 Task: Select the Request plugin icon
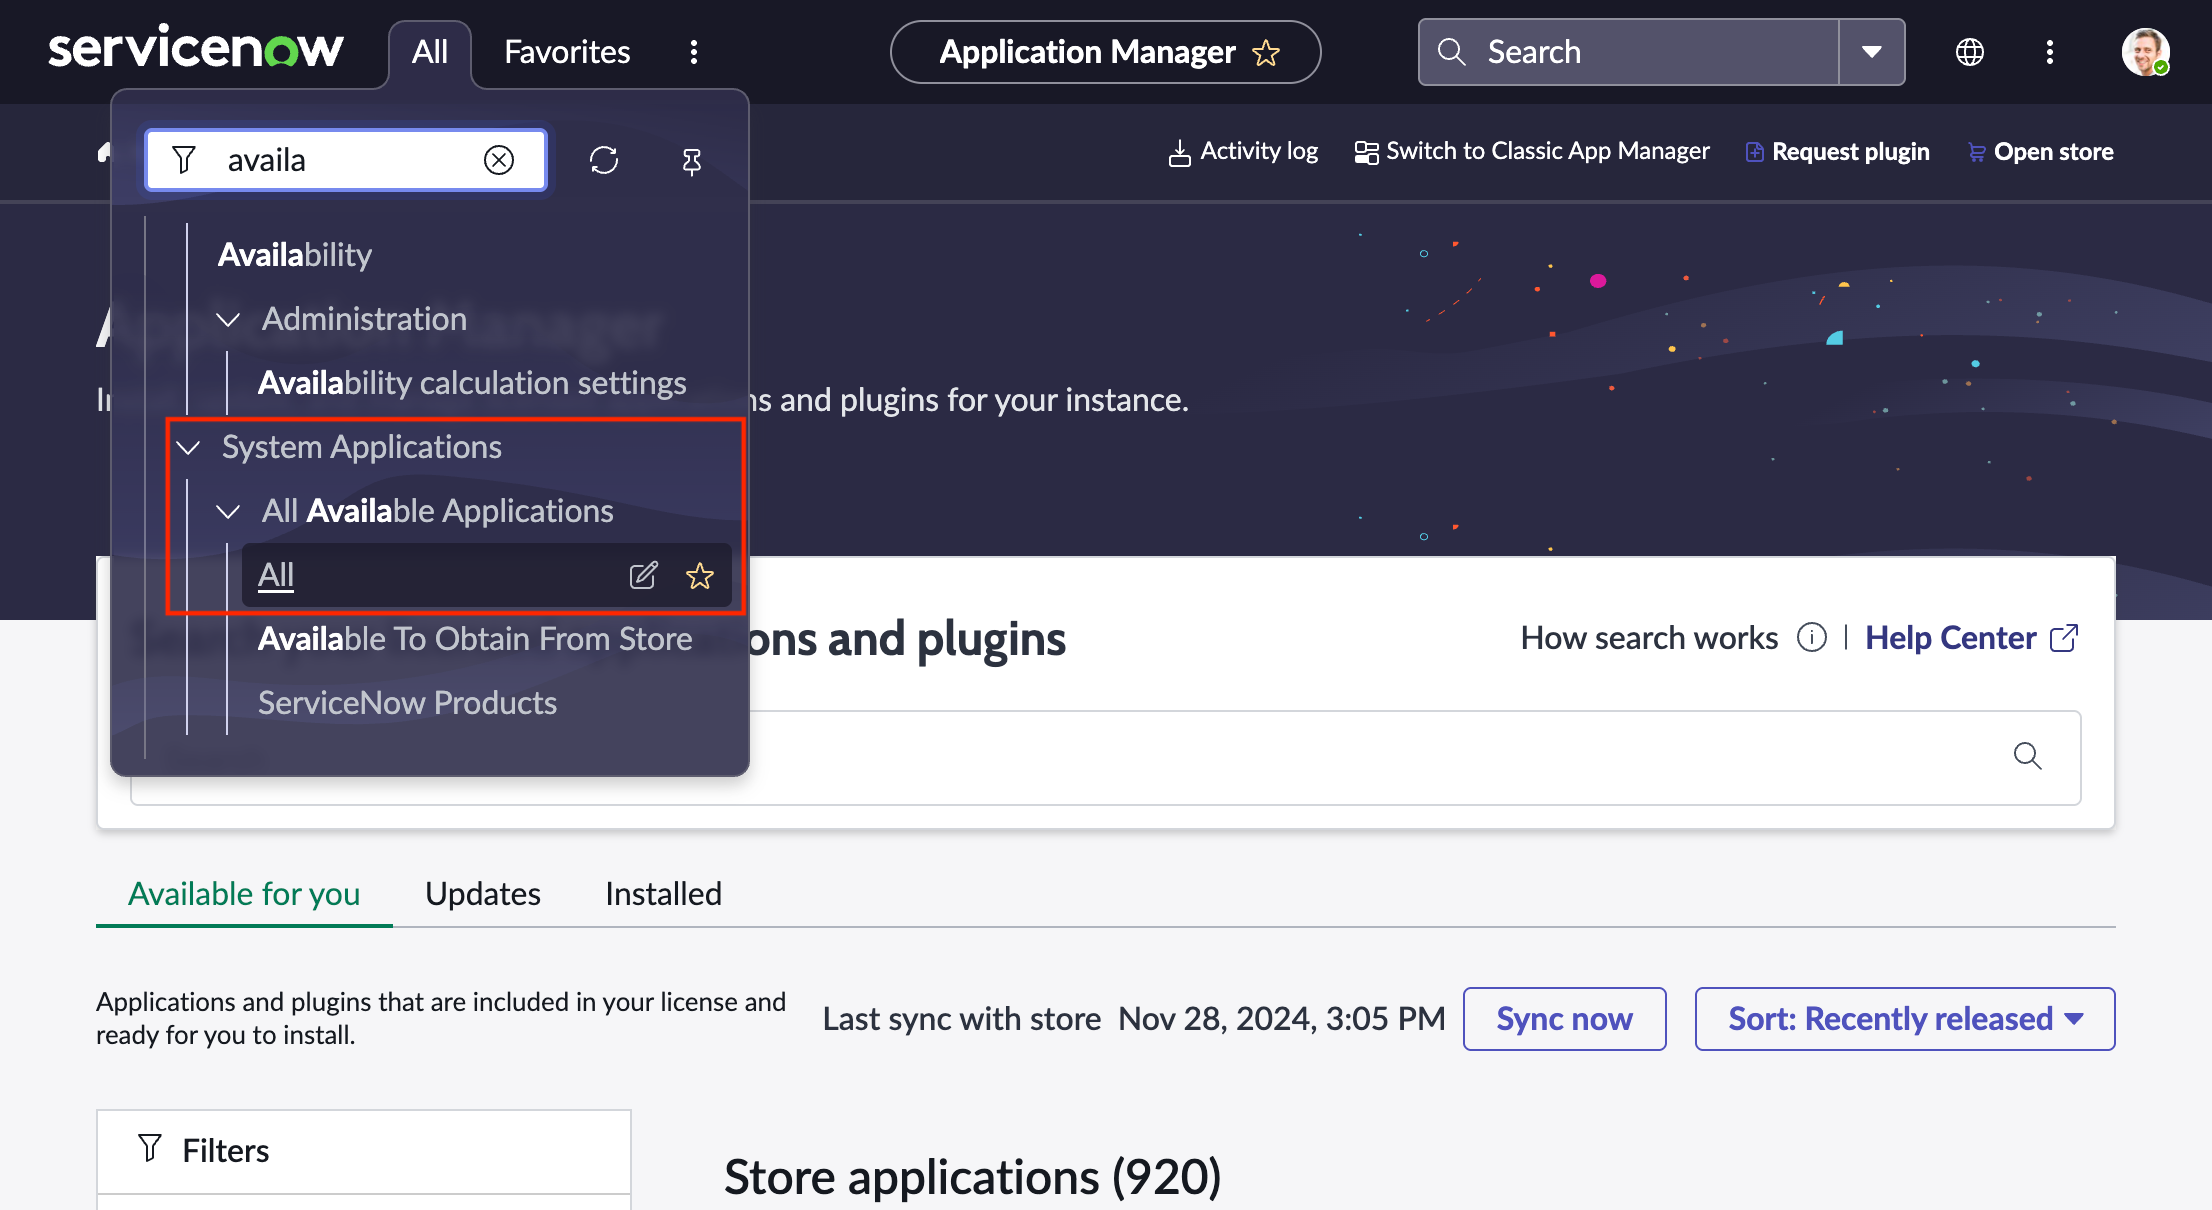[1756, 151]
